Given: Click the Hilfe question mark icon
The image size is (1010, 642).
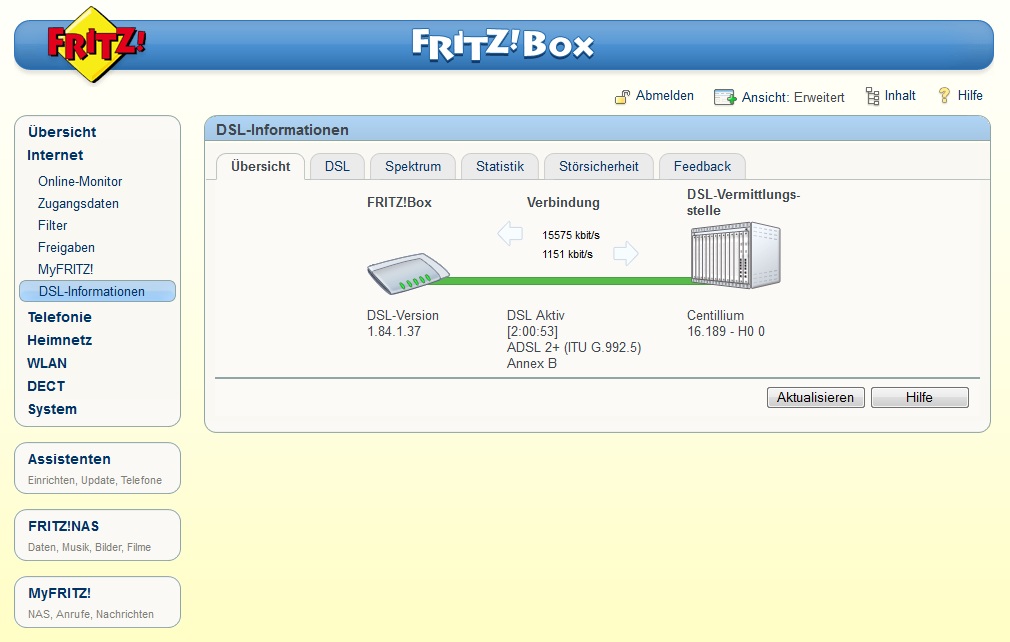Looking at the screenshot, I should [944, 96].
